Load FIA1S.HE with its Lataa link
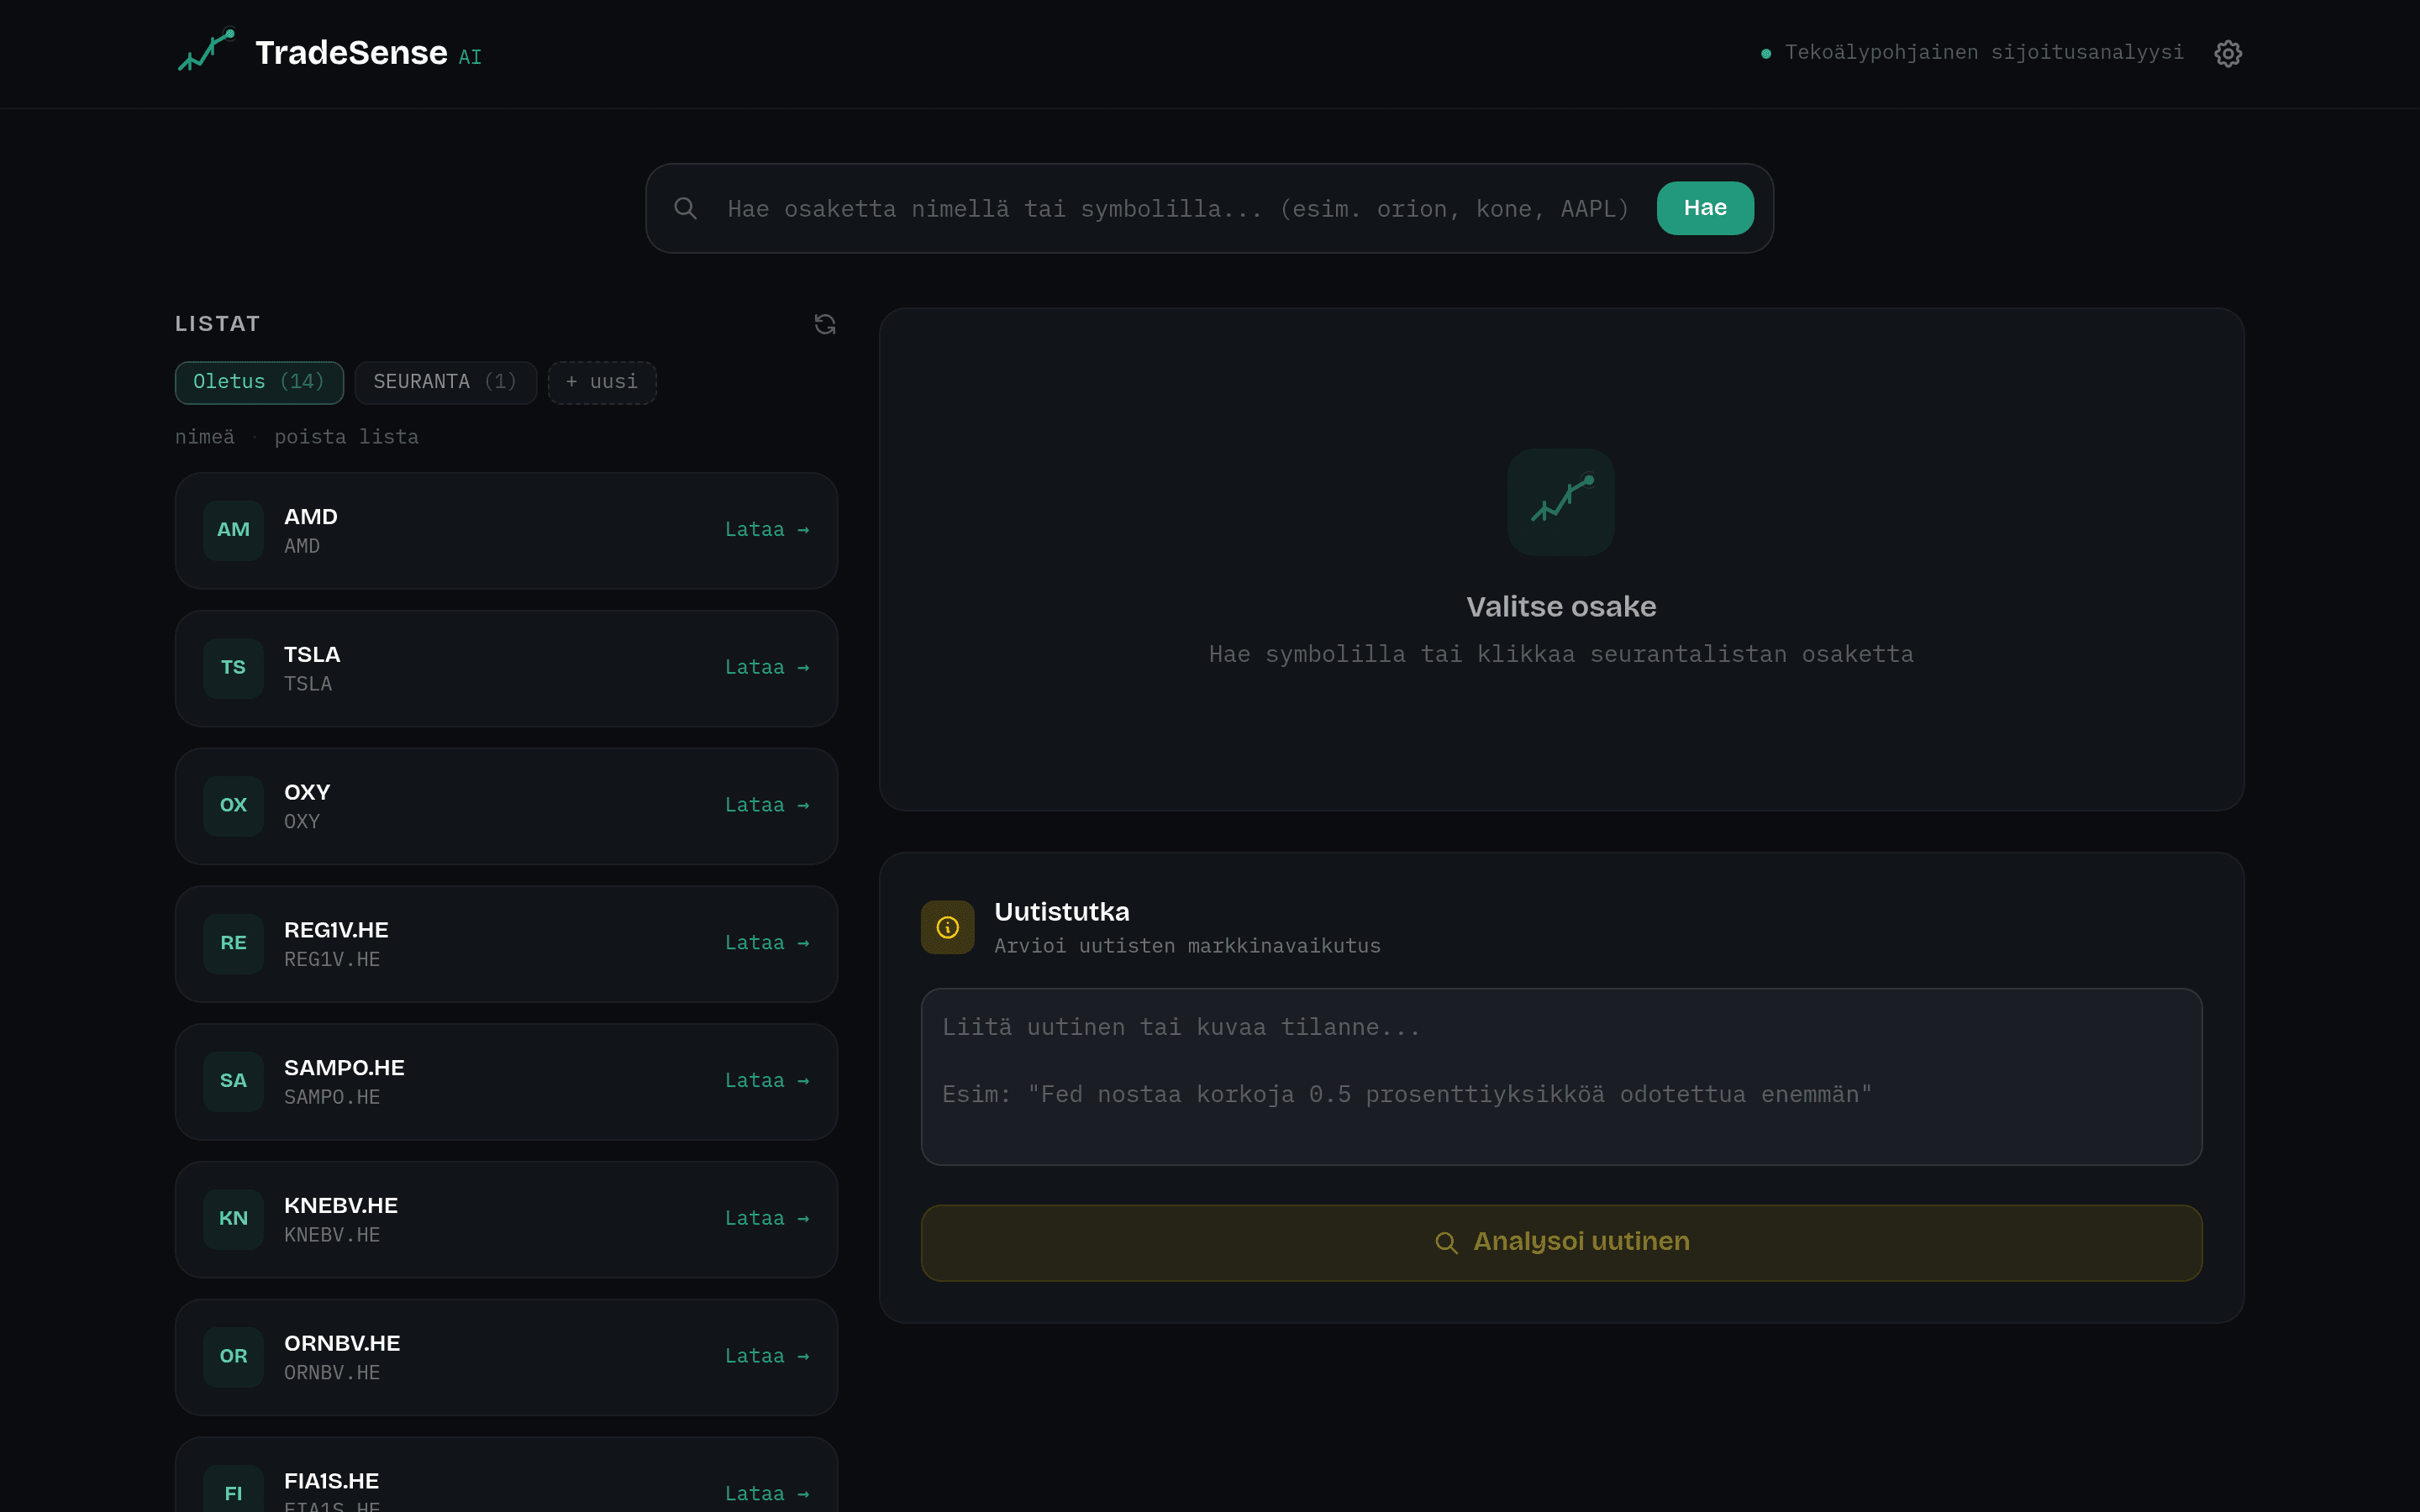 767,1494
